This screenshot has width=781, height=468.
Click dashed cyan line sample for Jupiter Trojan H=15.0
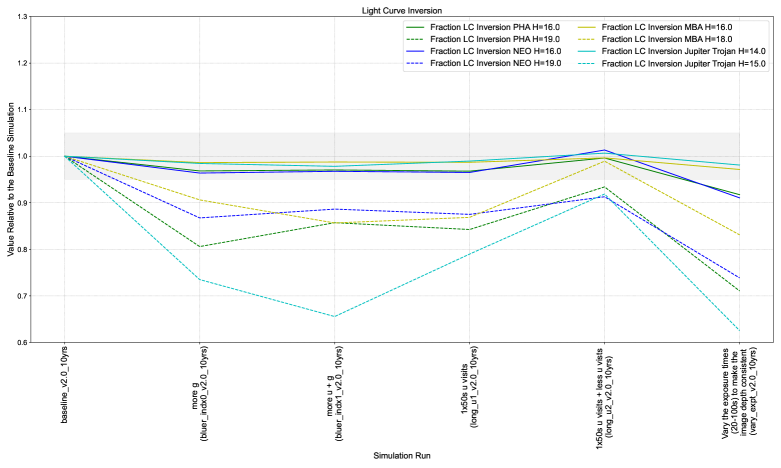[587, 64]
